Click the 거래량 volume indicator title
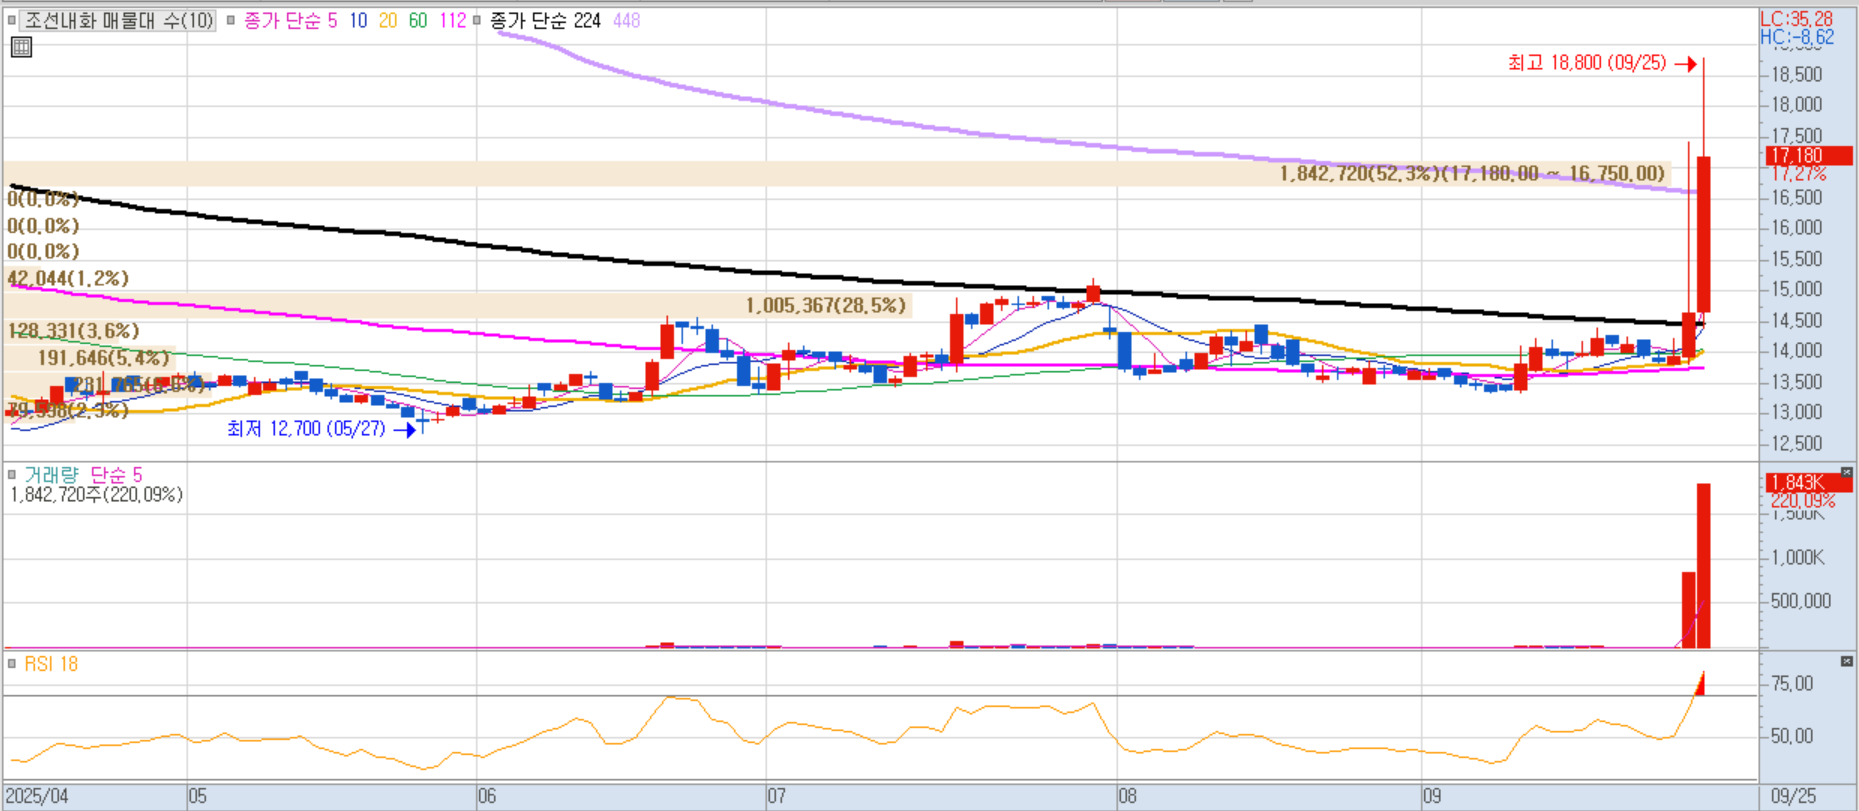Viewport: 1859px width, 811px height. [x=51, y=475]
